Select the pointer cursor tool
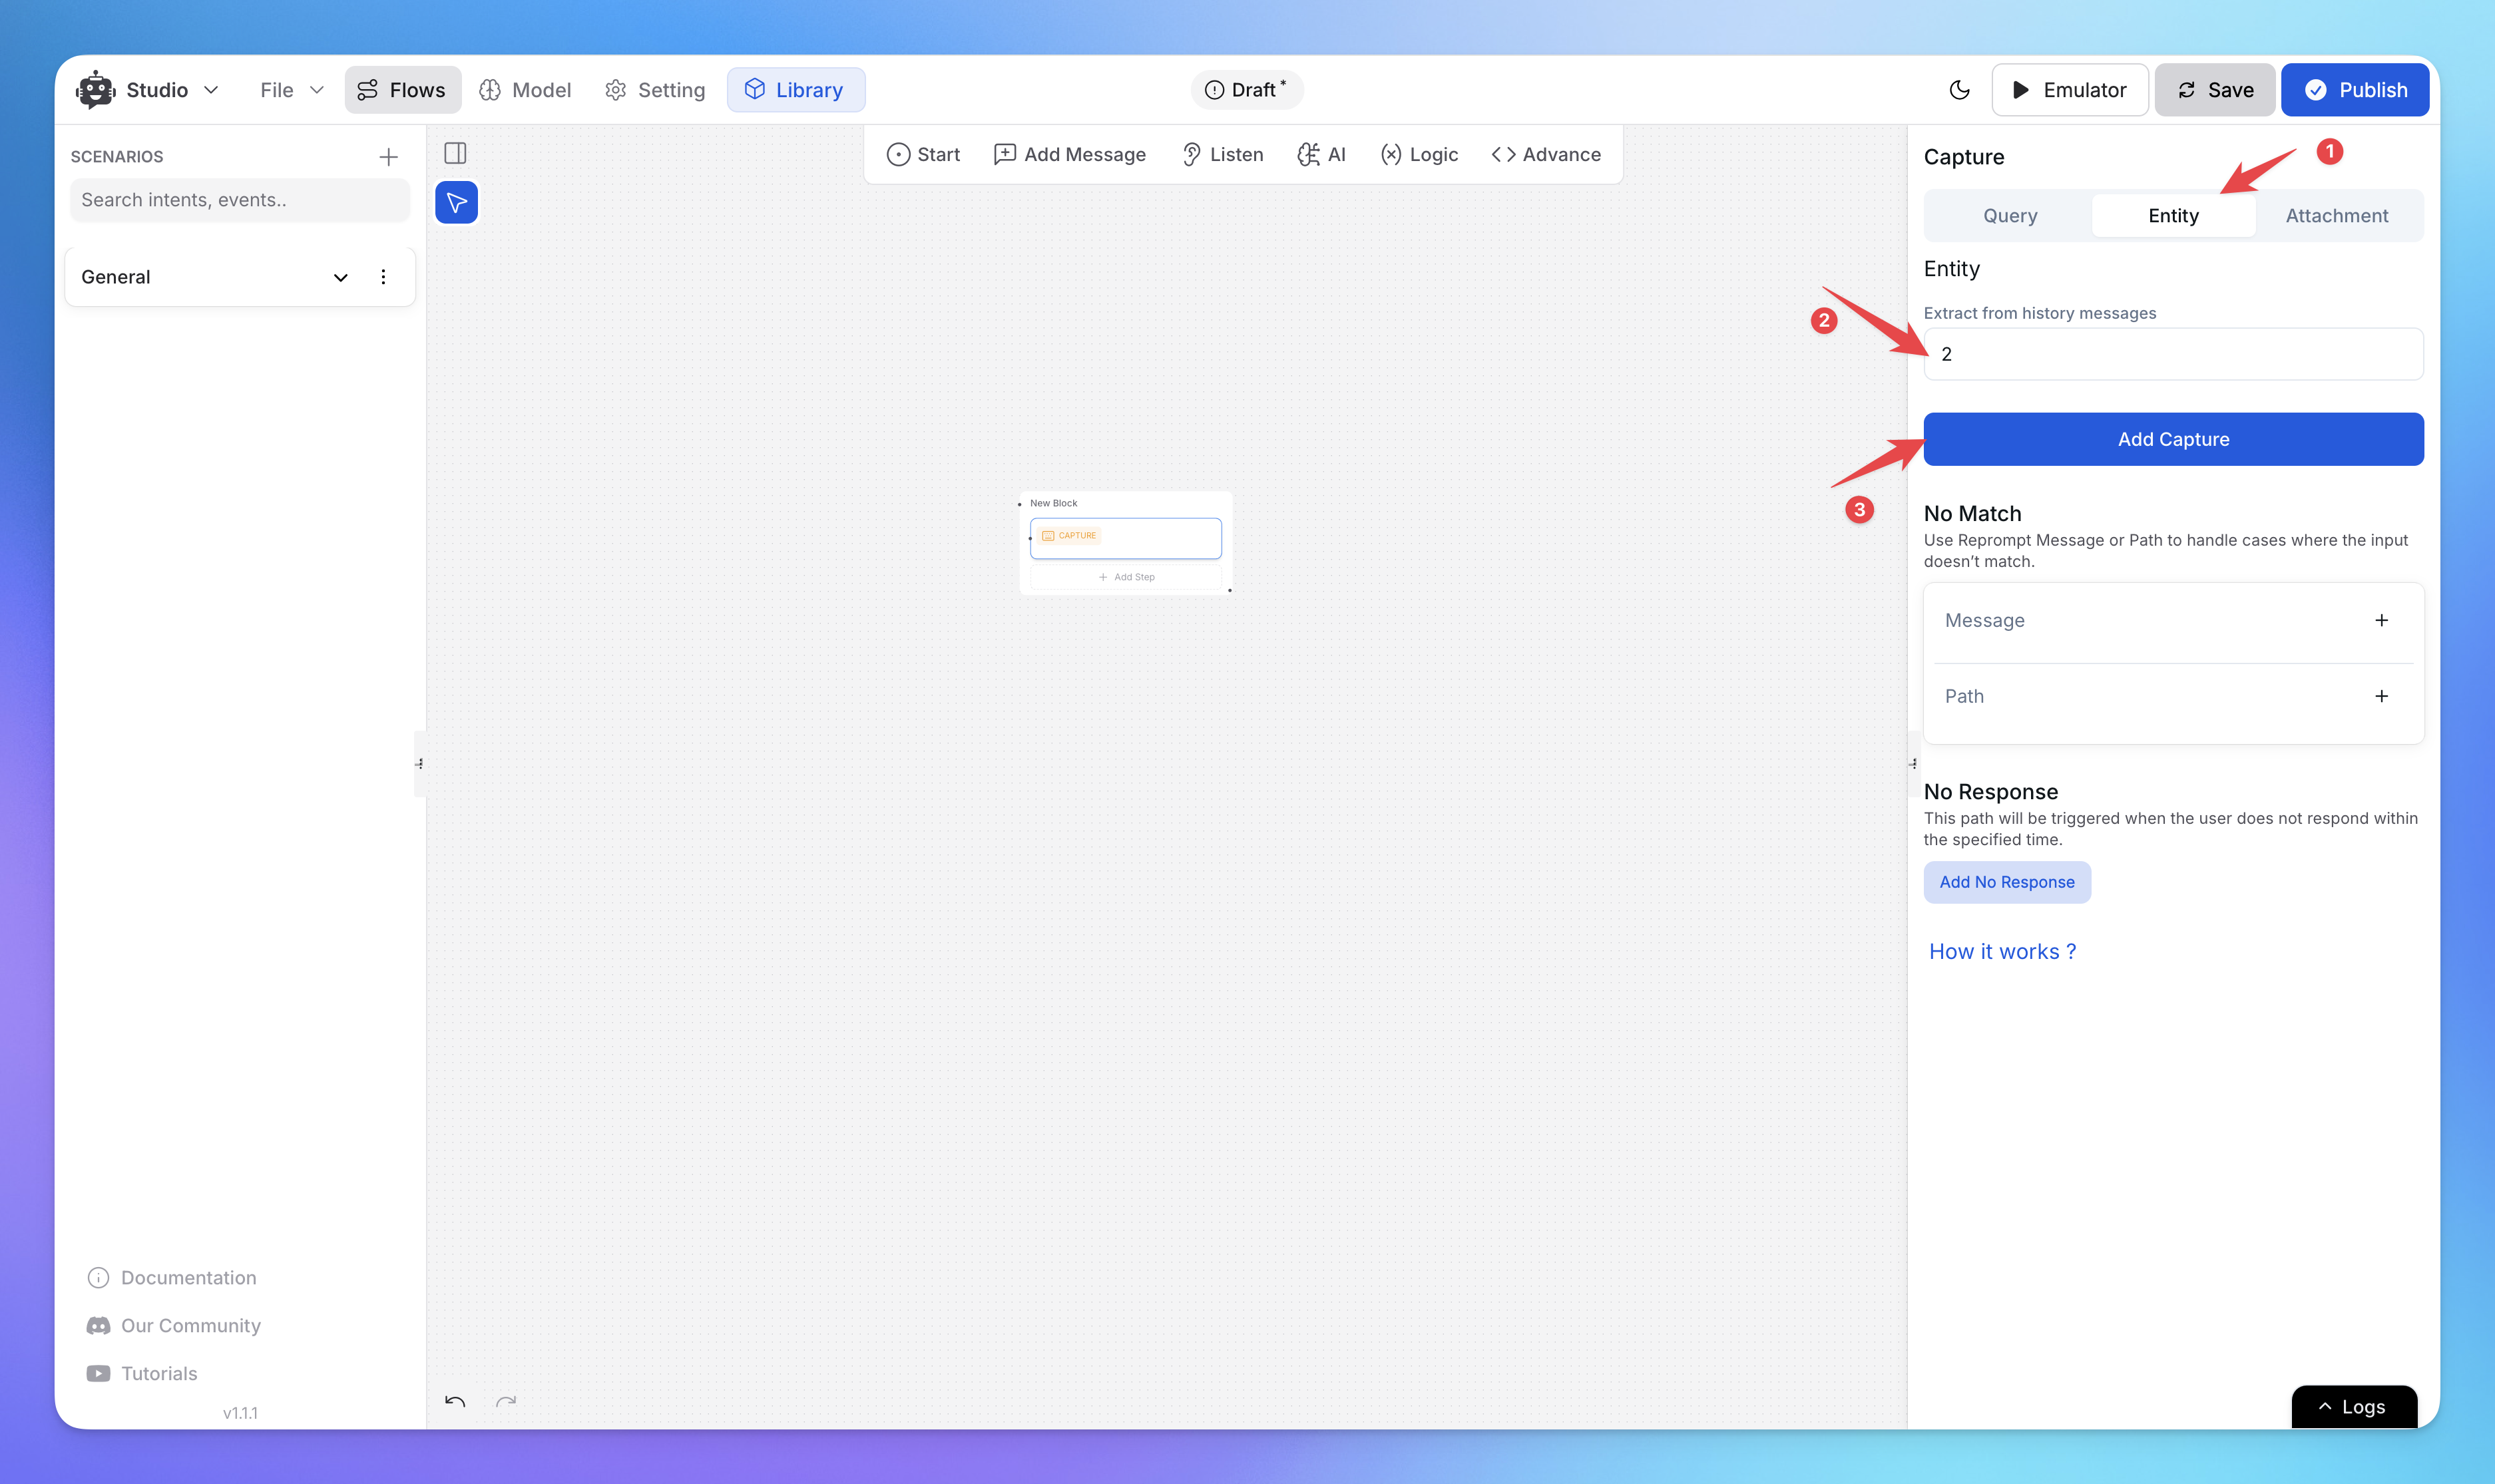Viewport: 2495px width, 1484px height. click(x=456, y=203)
